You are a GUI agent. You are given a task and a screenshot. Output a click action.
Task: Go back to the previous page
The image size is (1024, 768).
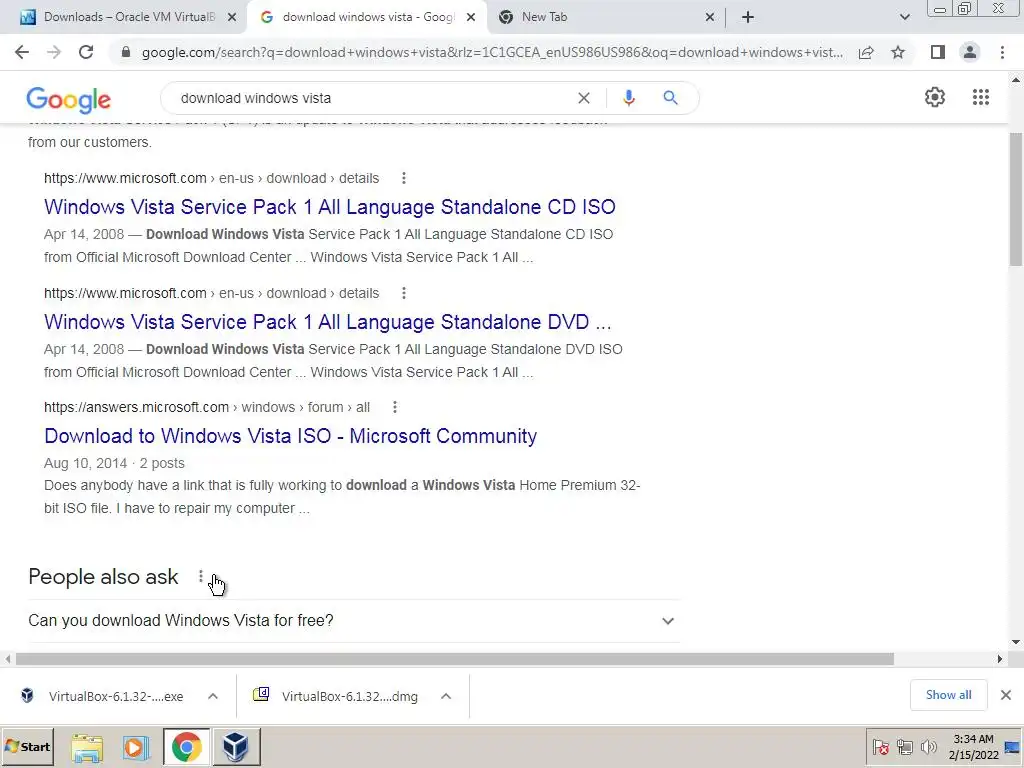coord(22,52)
